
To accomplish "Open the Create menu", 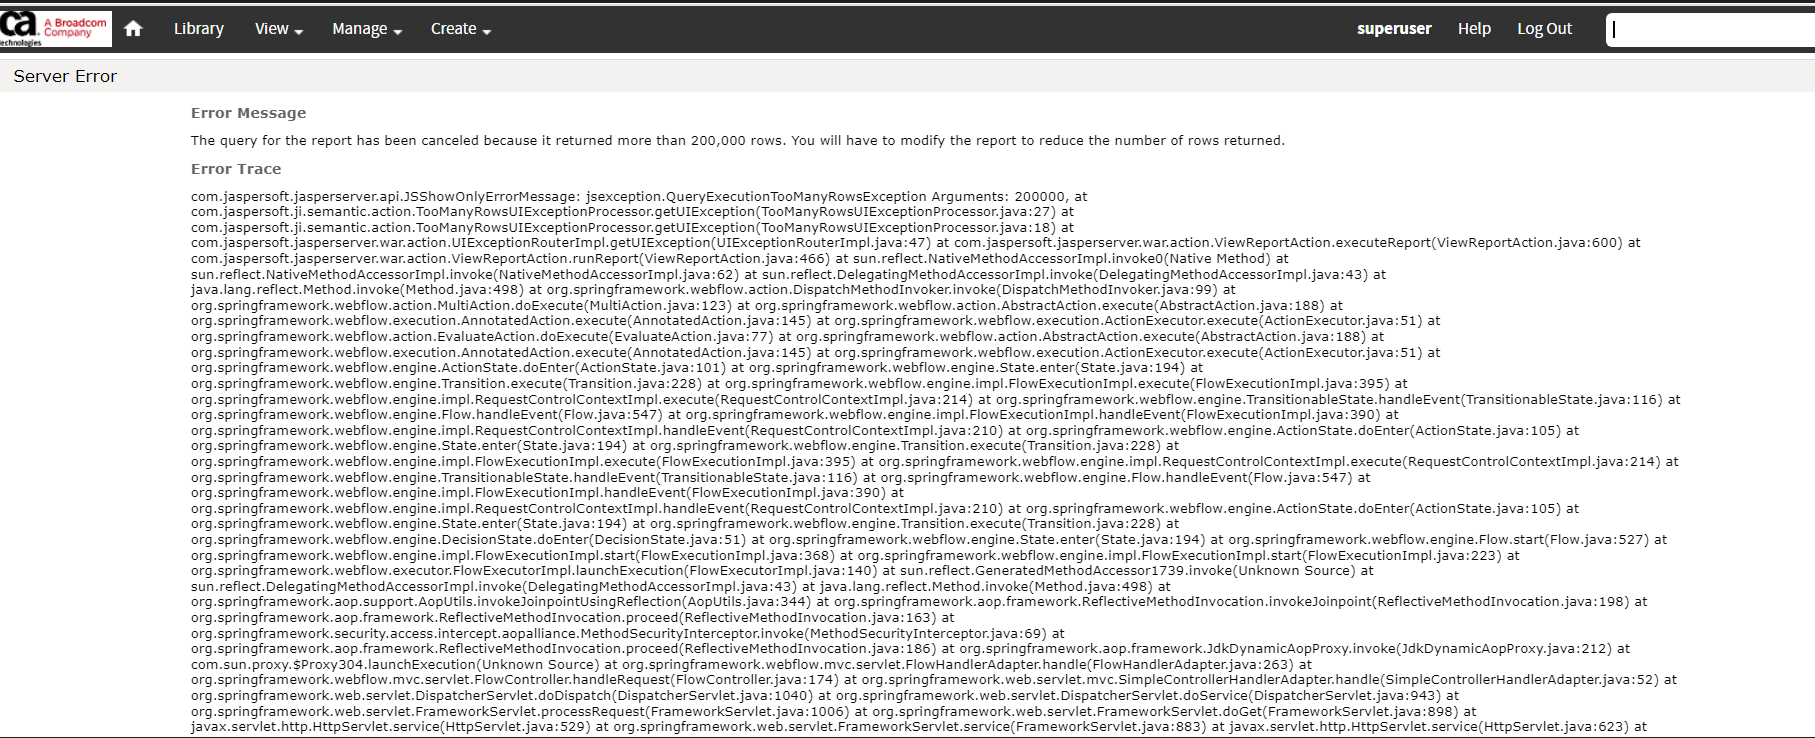I will 461,29.
